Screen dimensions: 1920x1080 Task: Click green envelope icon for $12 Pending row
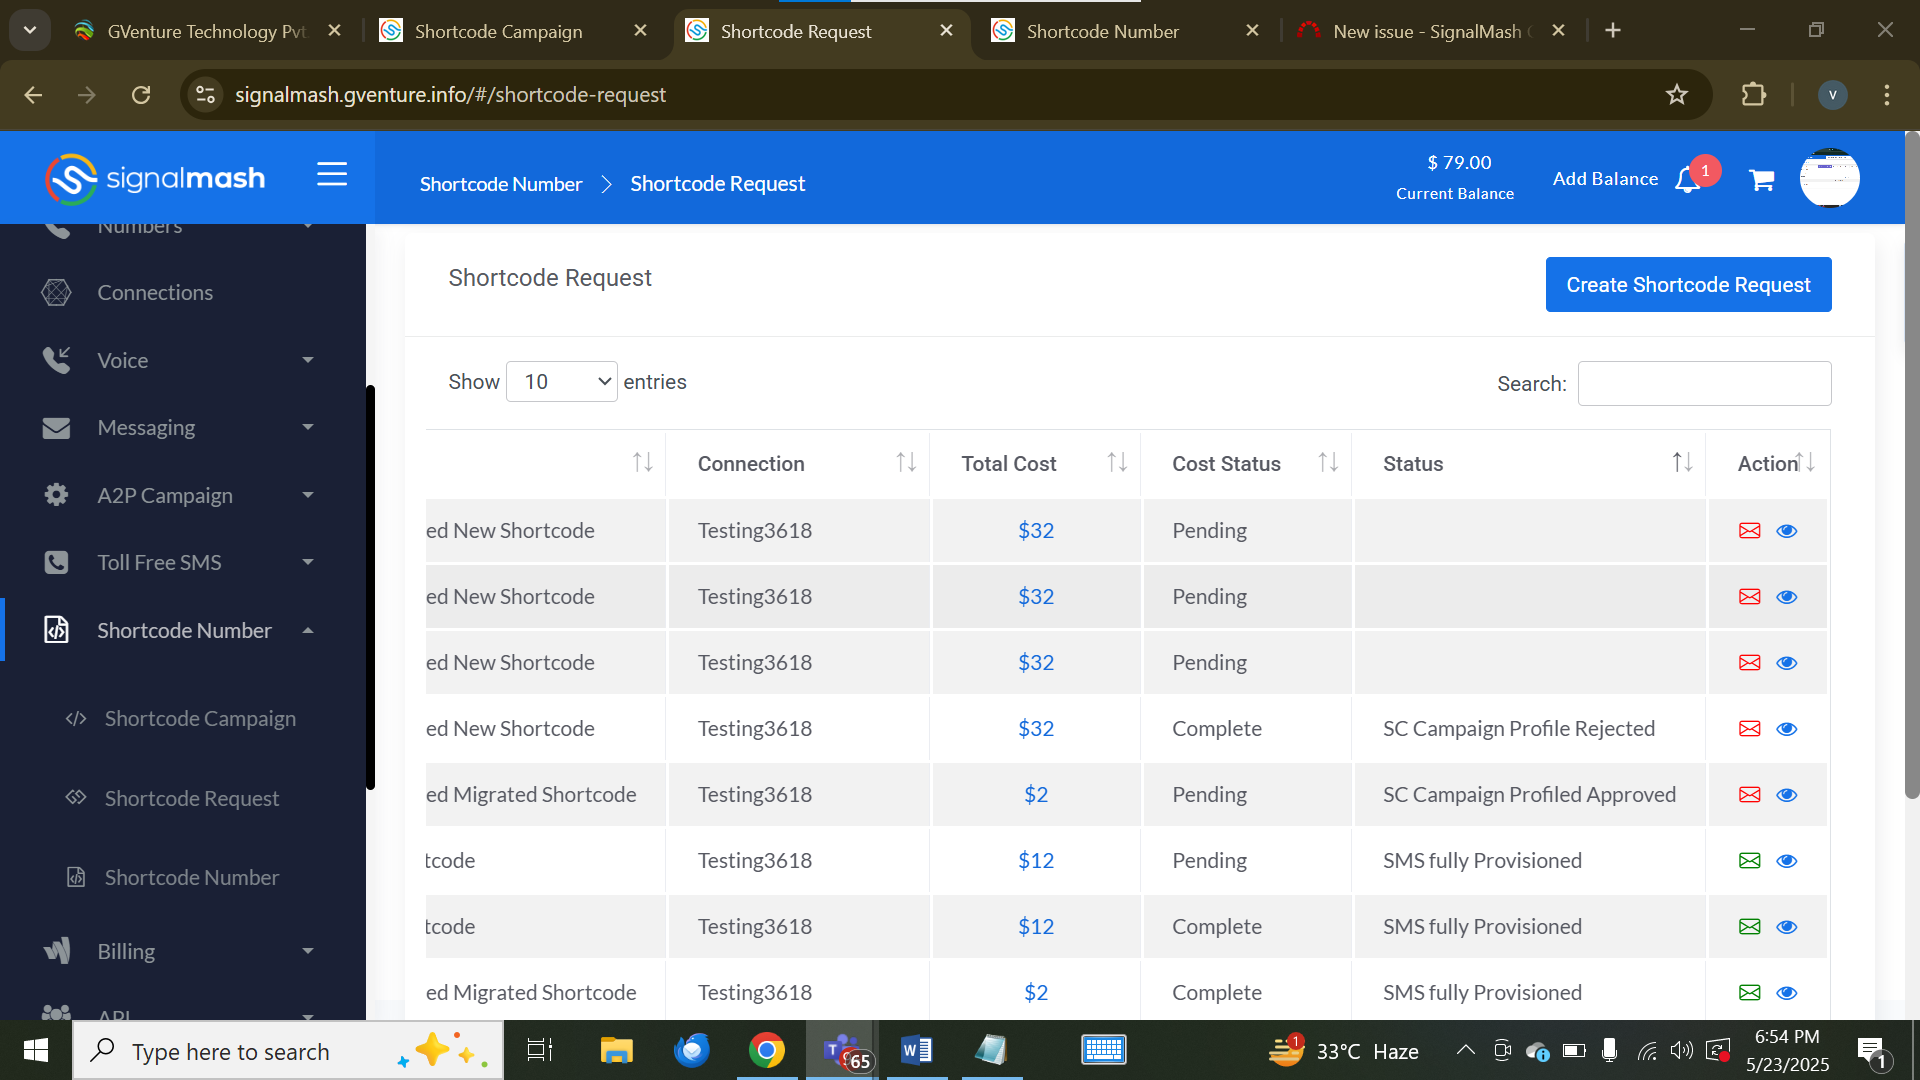[1749, 861]
